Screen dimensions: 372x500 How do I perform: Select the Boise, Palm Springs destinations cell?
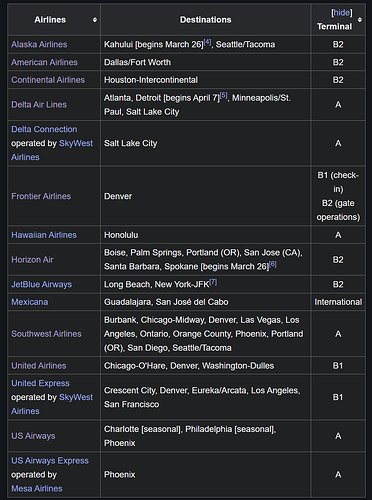(x=206, y=260)
